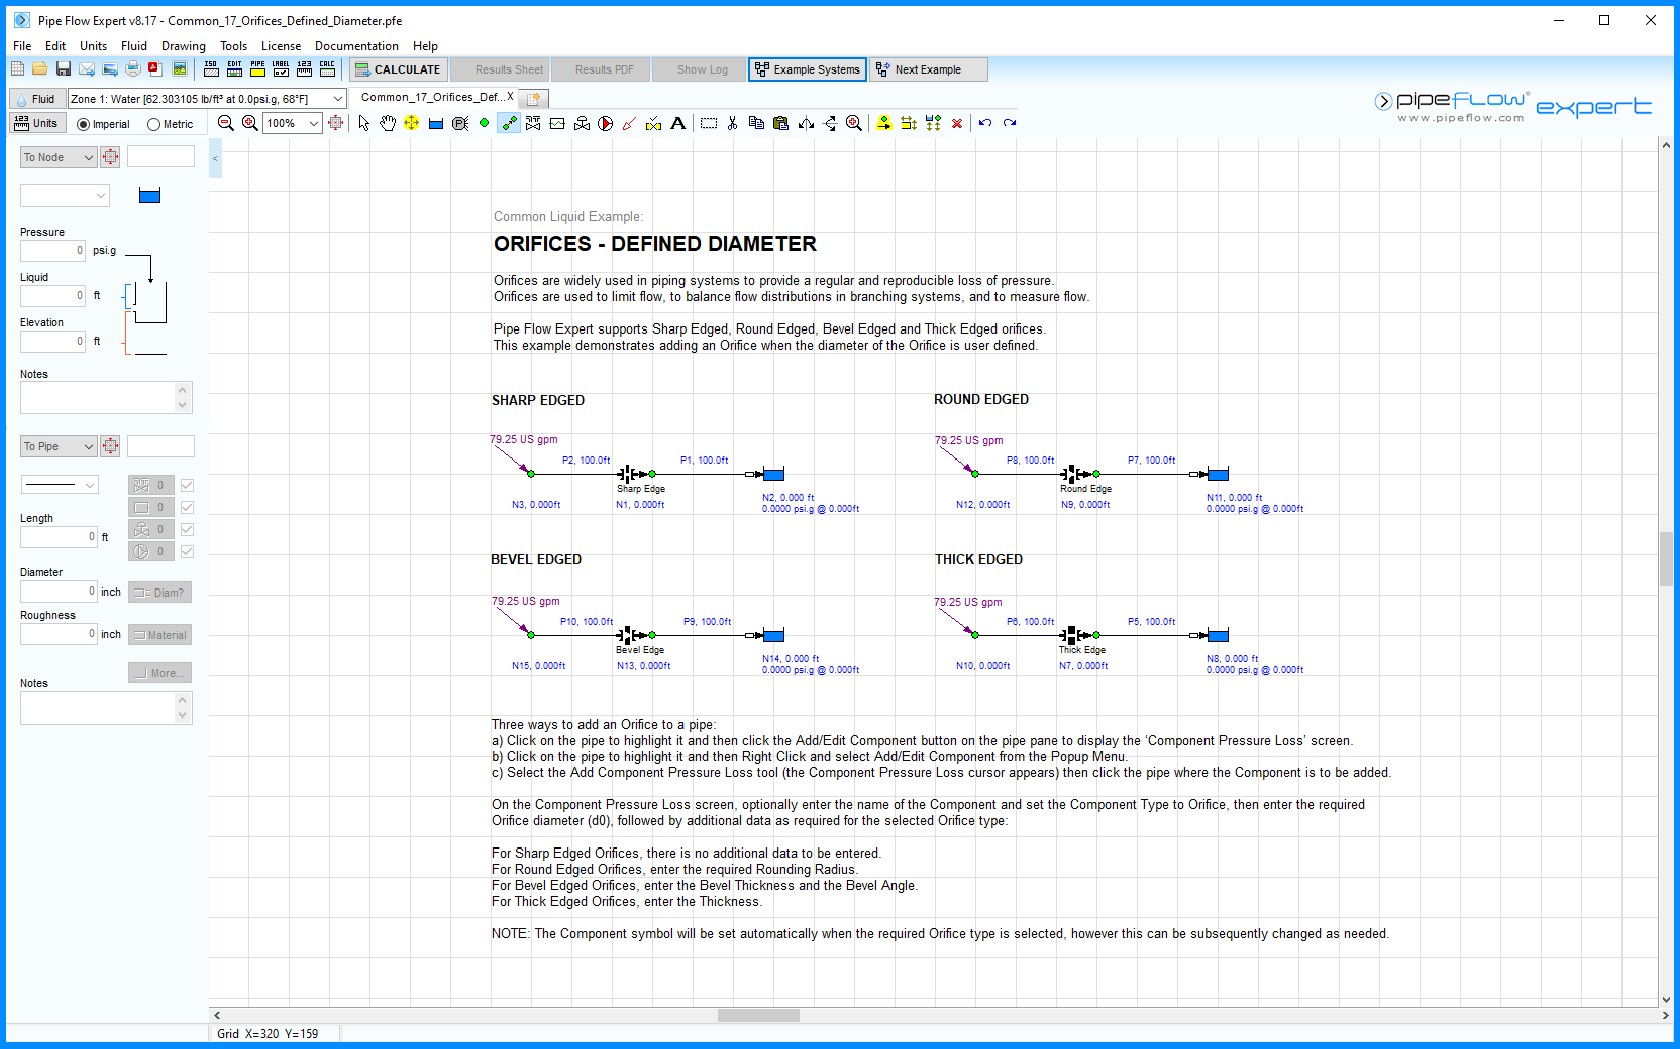Click the red X delete icon
The width and height of the screenshot is (1680, 1049).
[957, 123]
